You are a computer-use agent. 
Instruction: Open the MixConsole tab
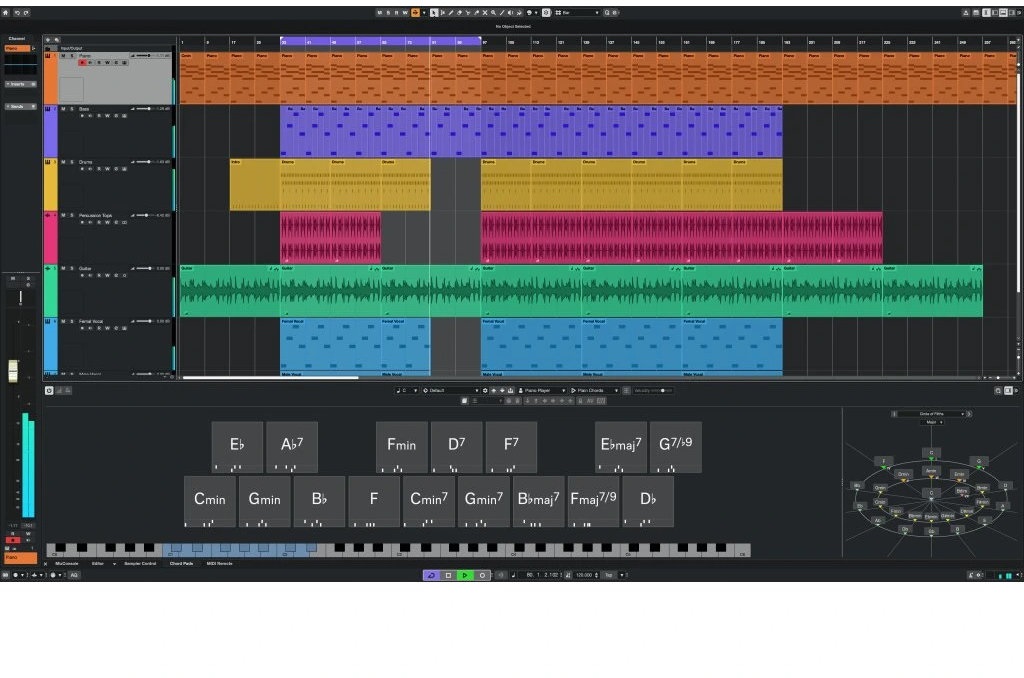(x=67, y=564)
